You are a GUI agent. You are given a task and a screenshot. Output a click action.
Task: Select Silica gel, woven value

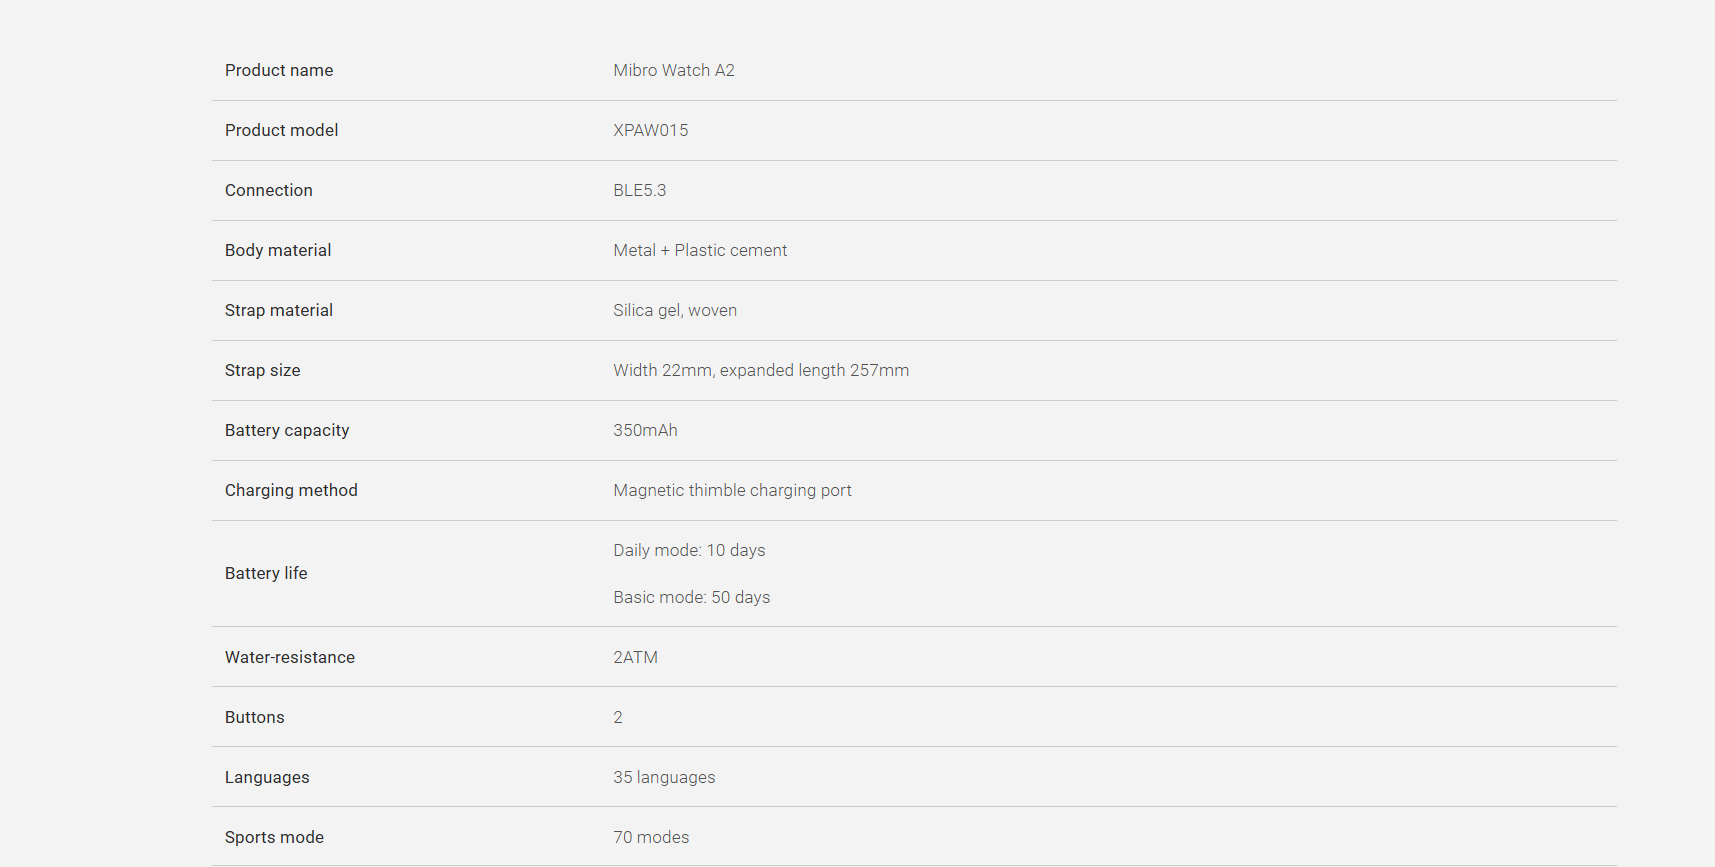click(675, 310)
